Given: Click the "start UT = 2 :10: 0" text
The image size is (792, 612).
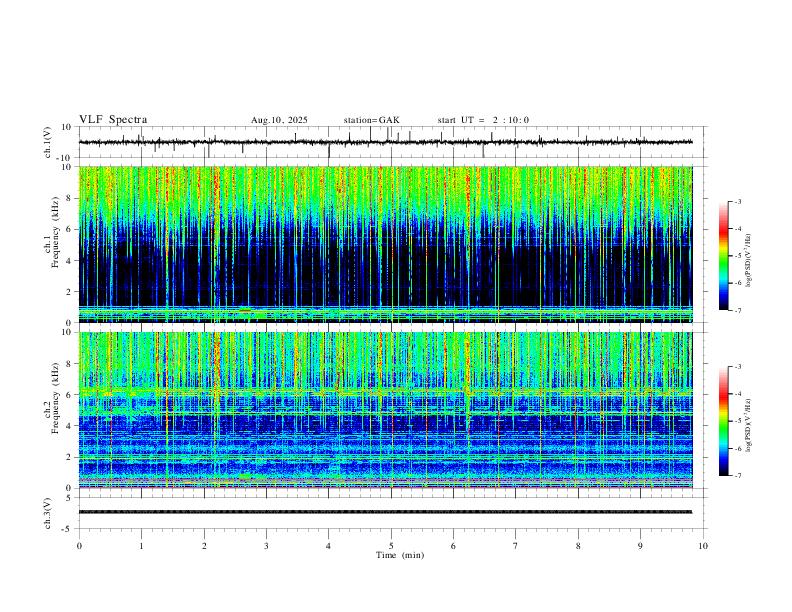Looking at the screenshot, I should click(x=483, y=120).
